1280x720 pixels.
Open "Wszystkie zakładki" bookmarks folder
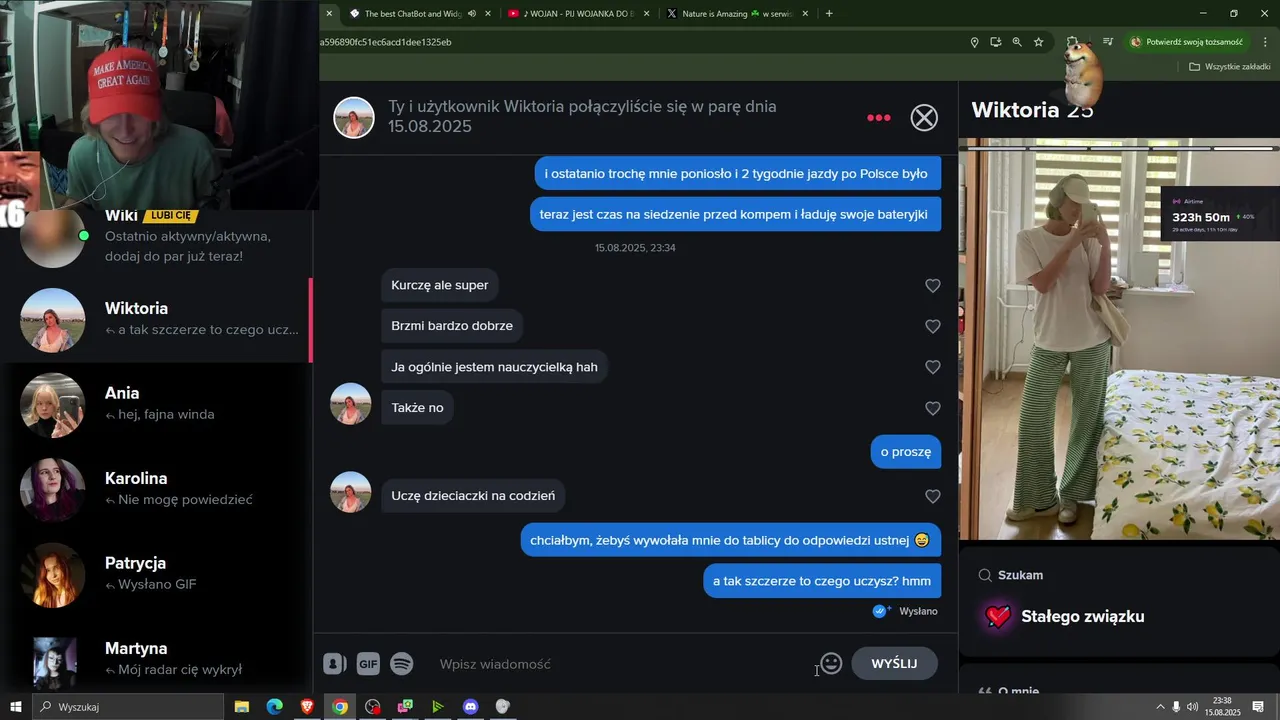[x=1229, y=67]
